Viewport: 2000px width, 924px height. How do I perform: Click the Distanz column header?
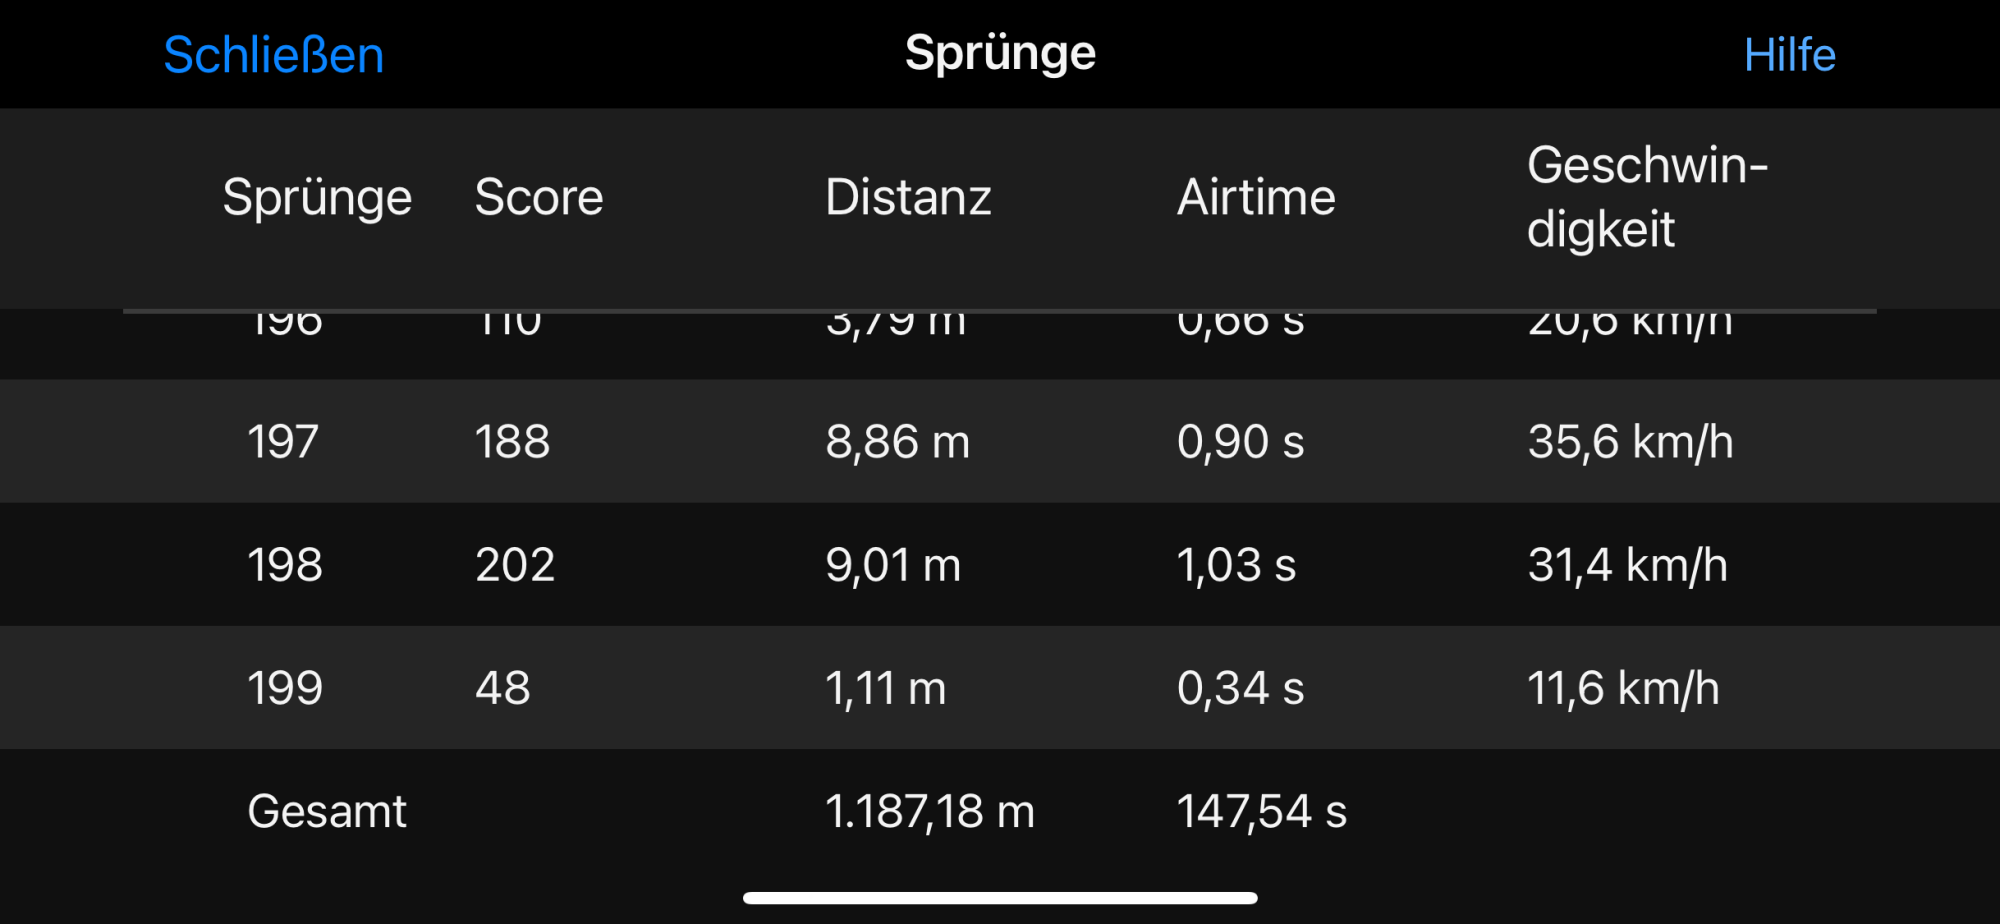[x=908, y=197]
